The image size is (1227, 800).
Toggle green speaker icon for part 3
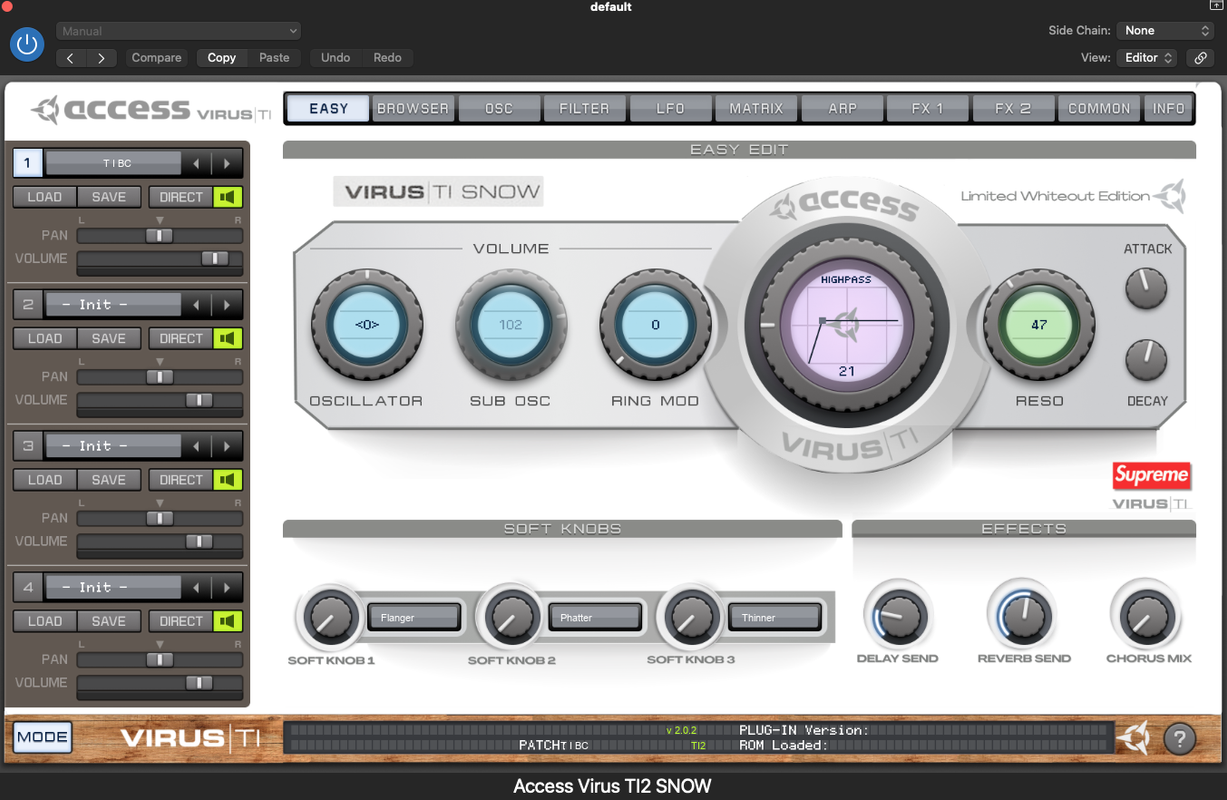point(228,480)
